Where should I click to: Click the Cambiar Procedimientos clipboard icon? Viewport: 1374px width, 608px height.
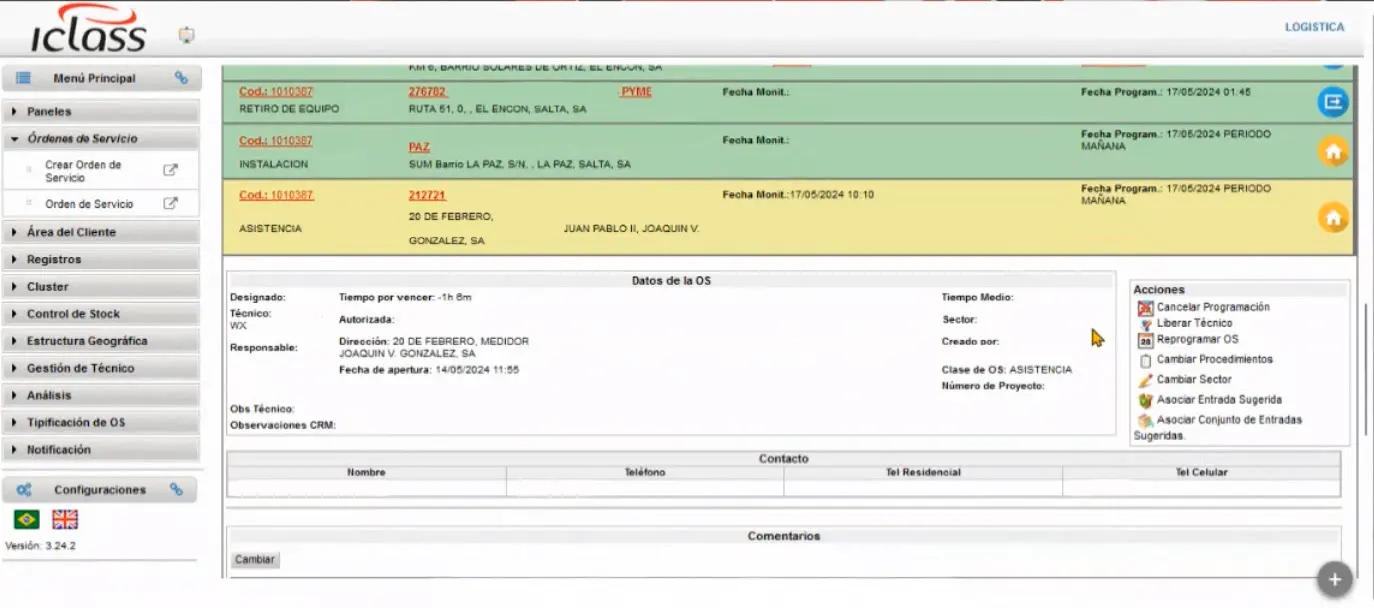coord(1146,360)
